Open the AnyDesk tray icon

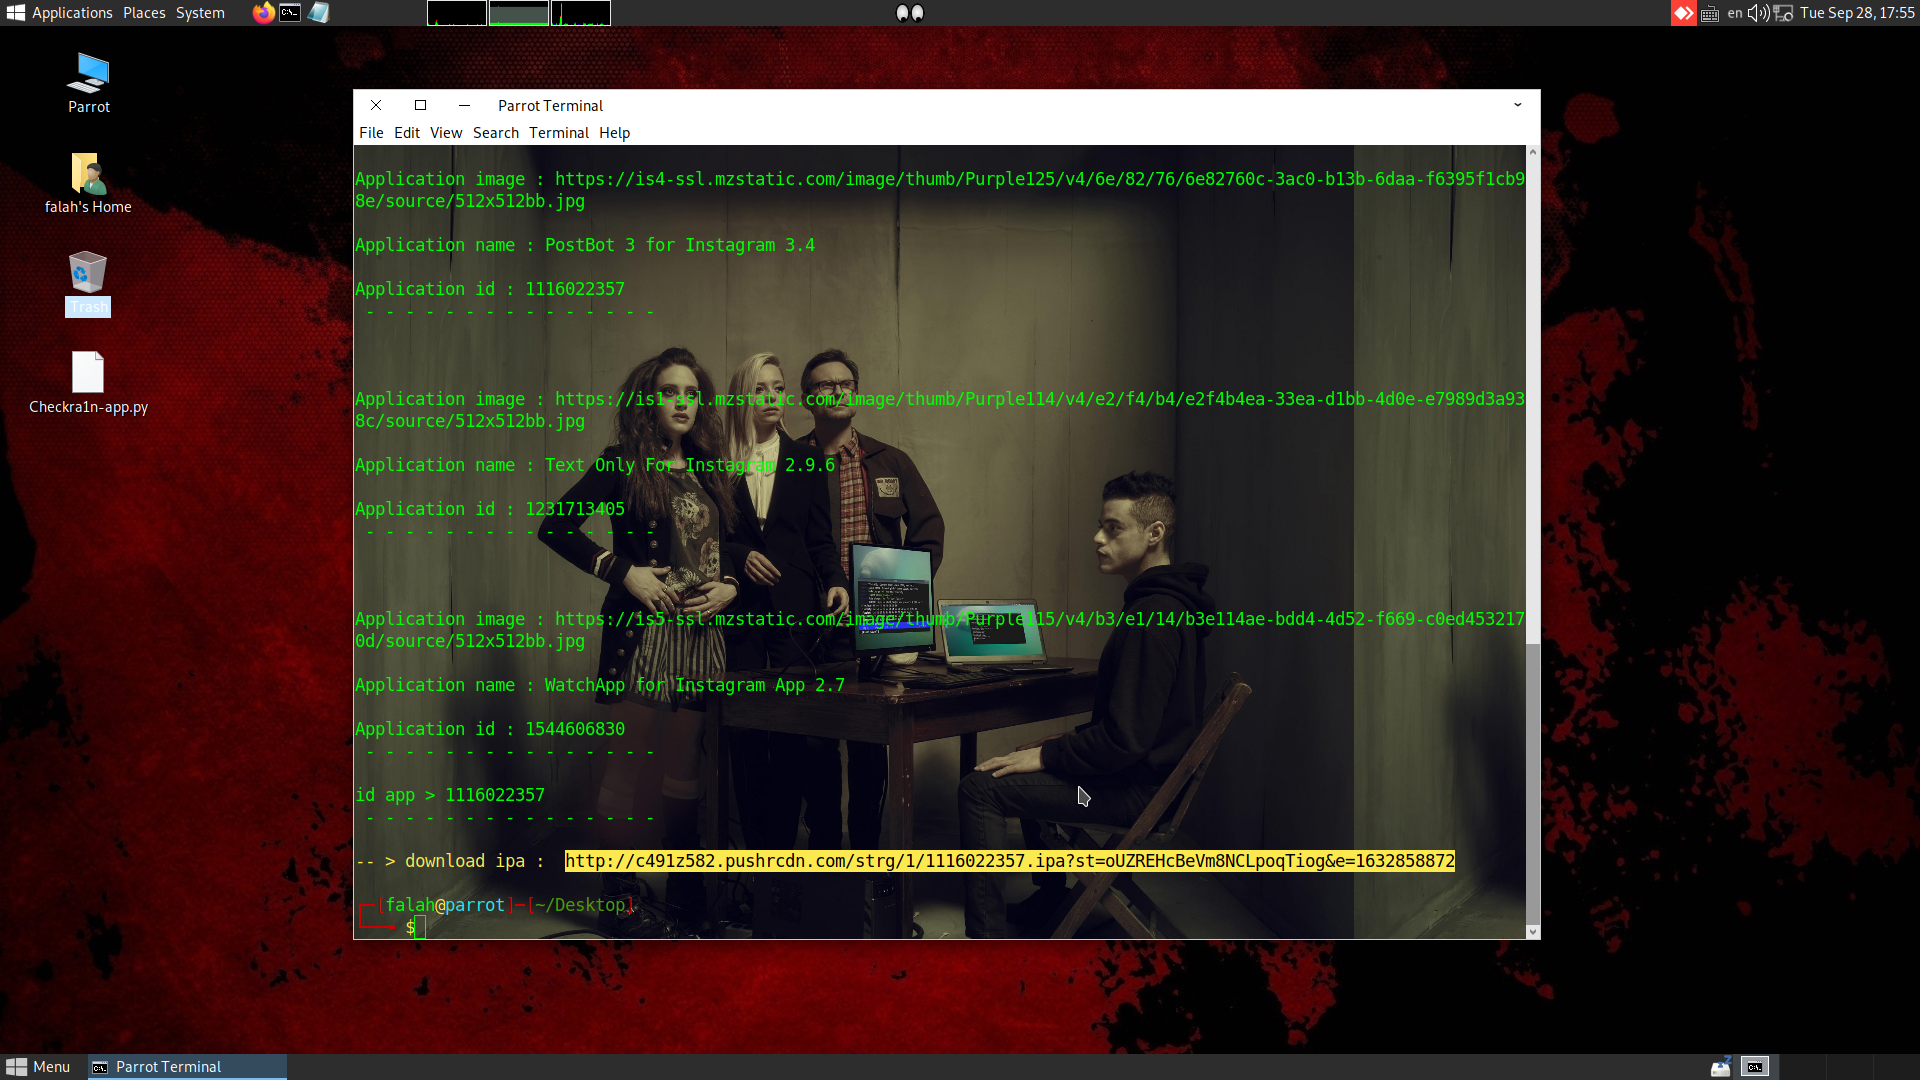coord(1683,13)
